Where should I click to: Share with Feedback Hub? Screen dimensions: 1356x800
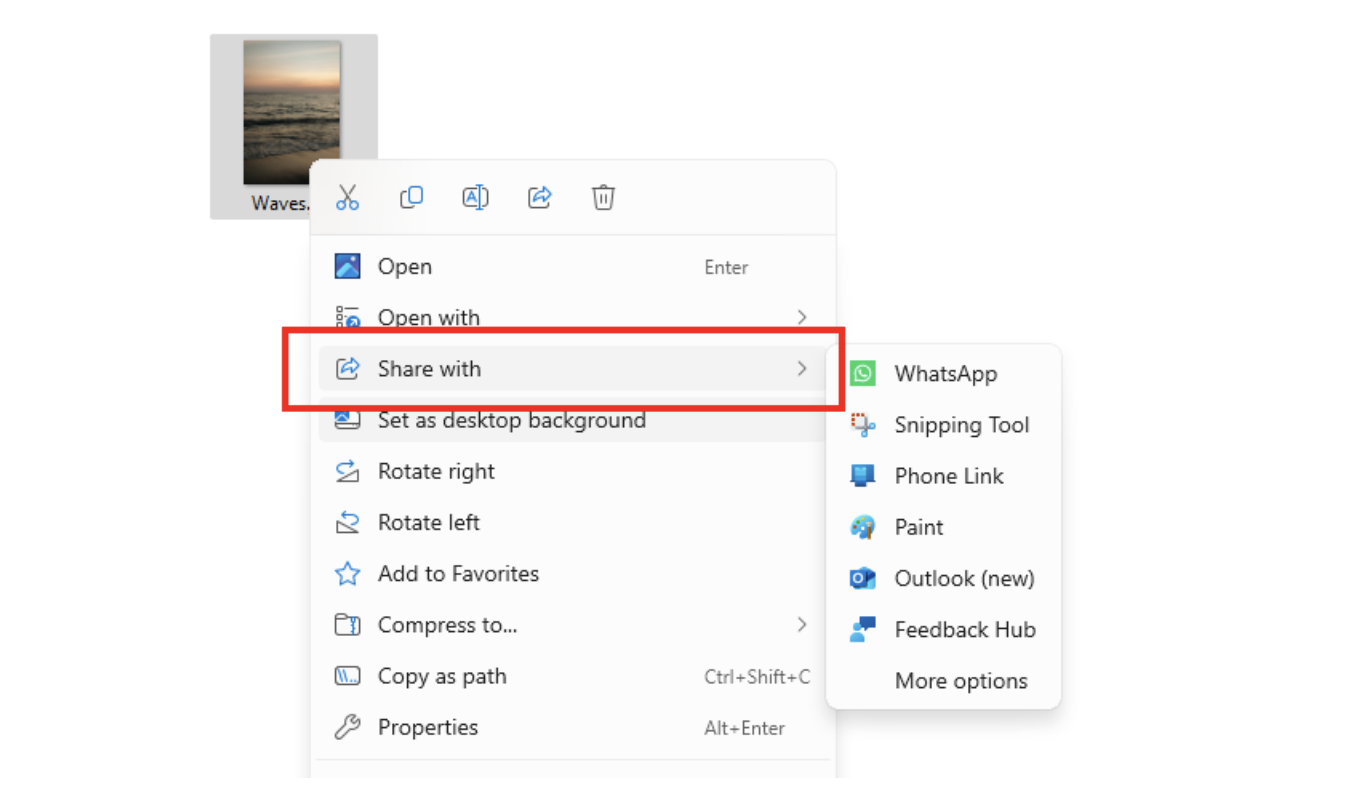point(943,629)
